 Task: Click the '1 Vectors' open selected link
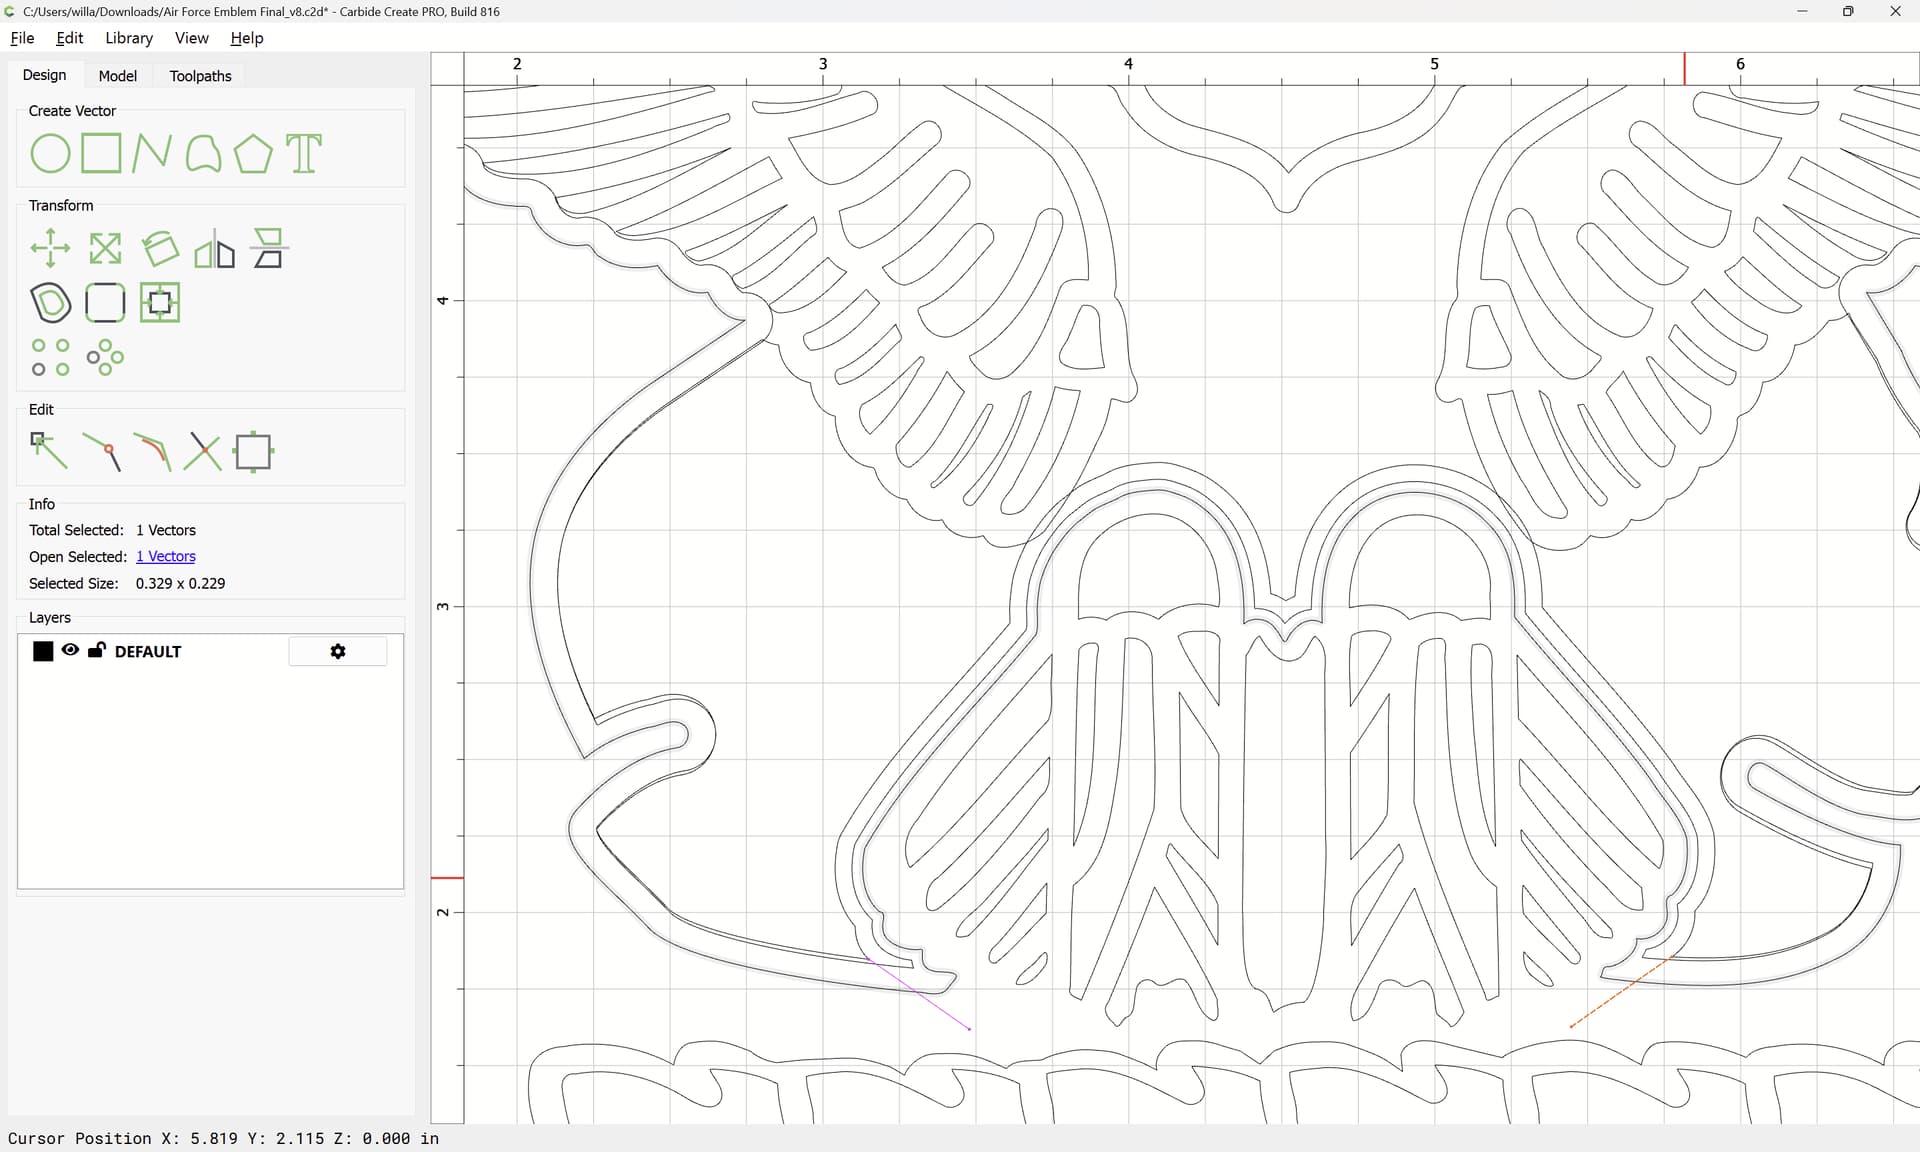166,557
